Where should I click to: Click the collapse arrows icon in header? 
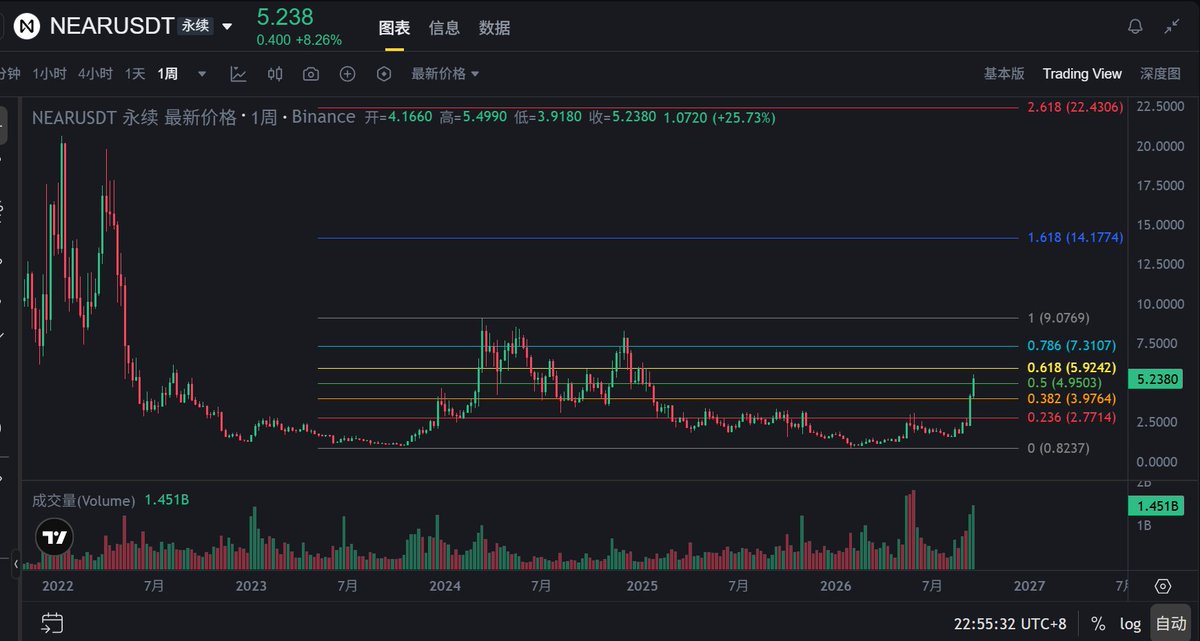1174,27
